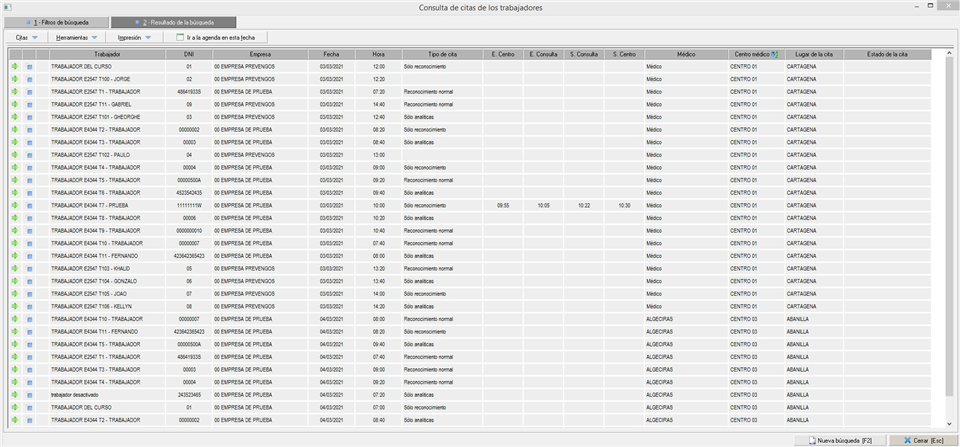Click blue appointment icon on E4344 T9 row

coord(29,230)
